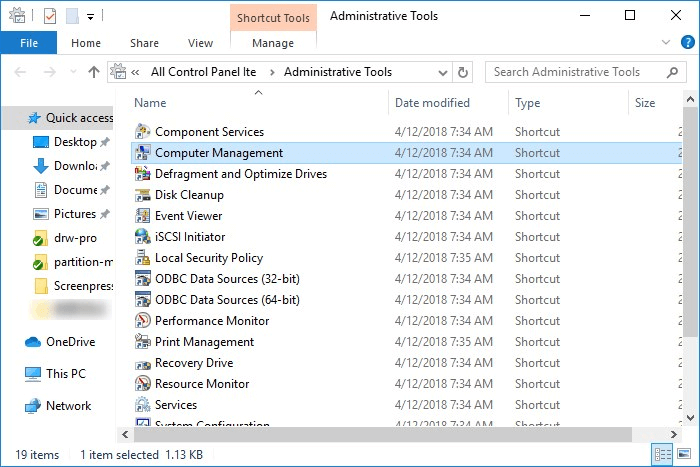Viewport: 700px width, 467px height.
Task: Go up one folder level
Action: [94, 72]
